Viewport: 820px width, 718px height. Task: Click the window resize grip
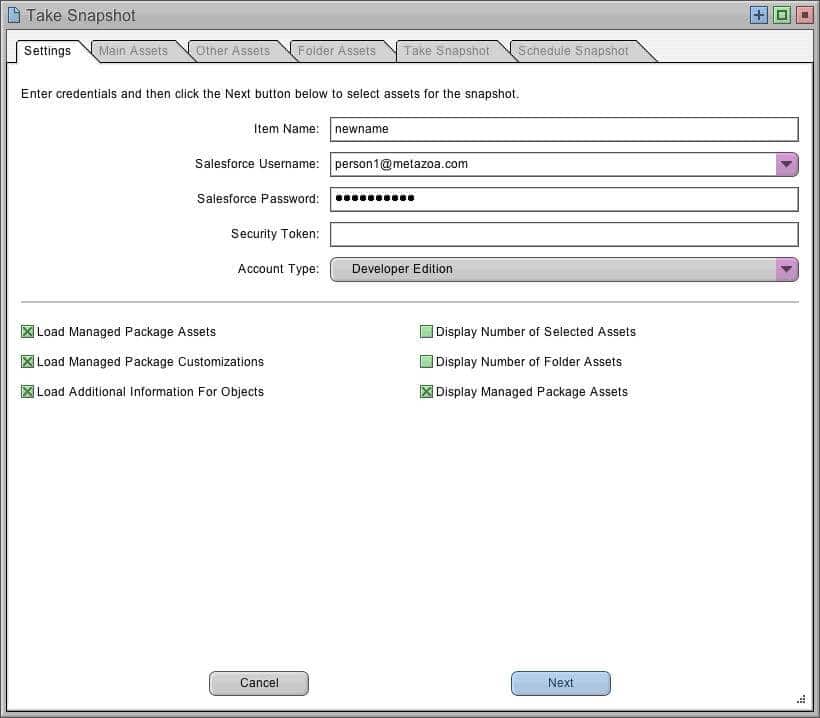[x=801, y=699]
